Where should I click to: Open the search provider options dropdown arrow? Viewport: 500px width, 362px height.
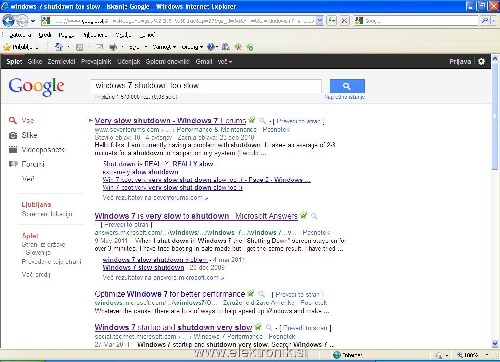coord(494,21)
